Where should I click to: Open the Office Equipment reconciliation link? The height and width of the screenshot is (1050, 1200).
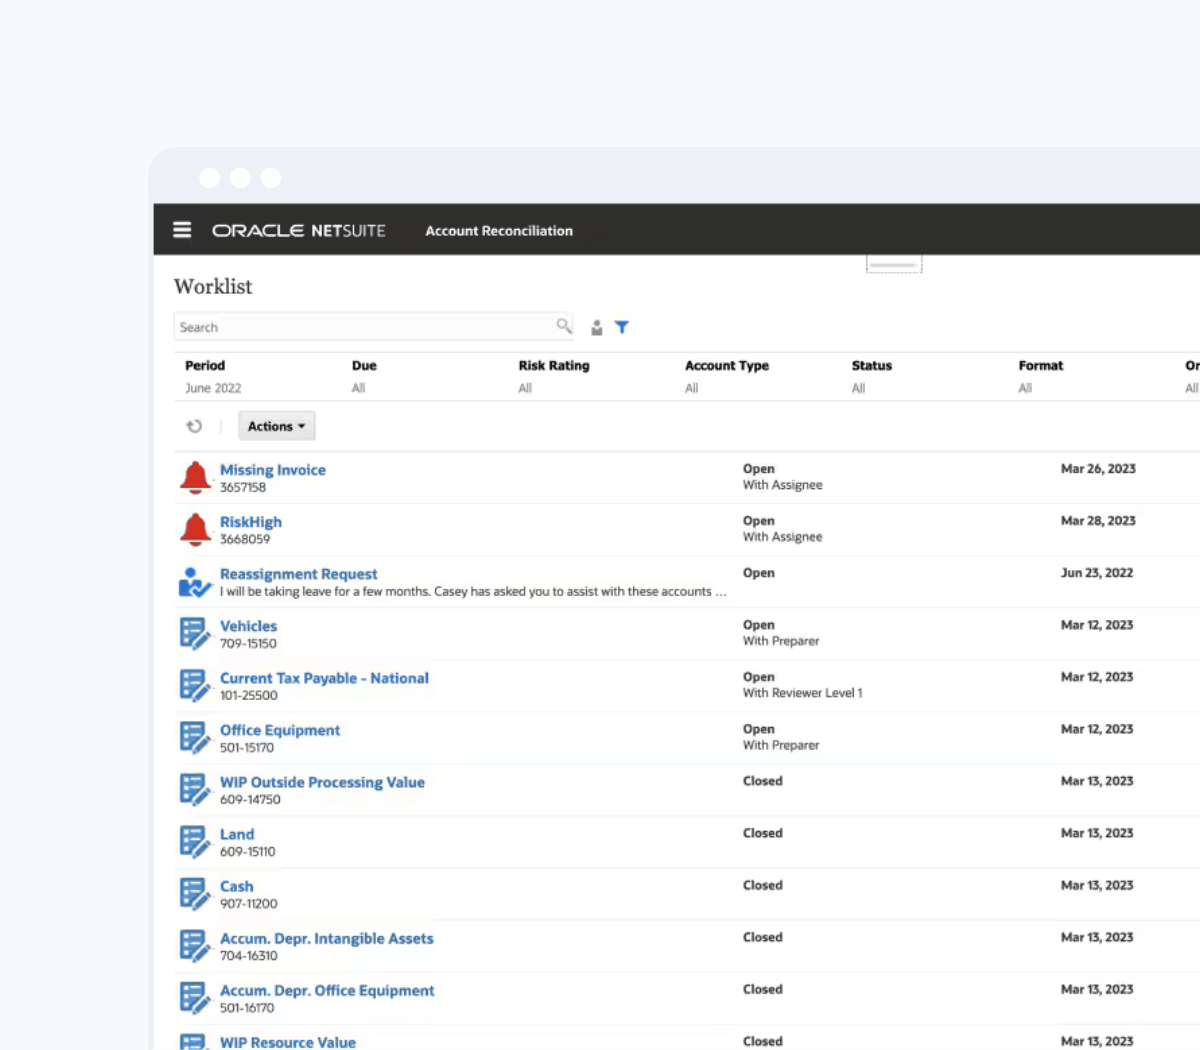point(280,730)
